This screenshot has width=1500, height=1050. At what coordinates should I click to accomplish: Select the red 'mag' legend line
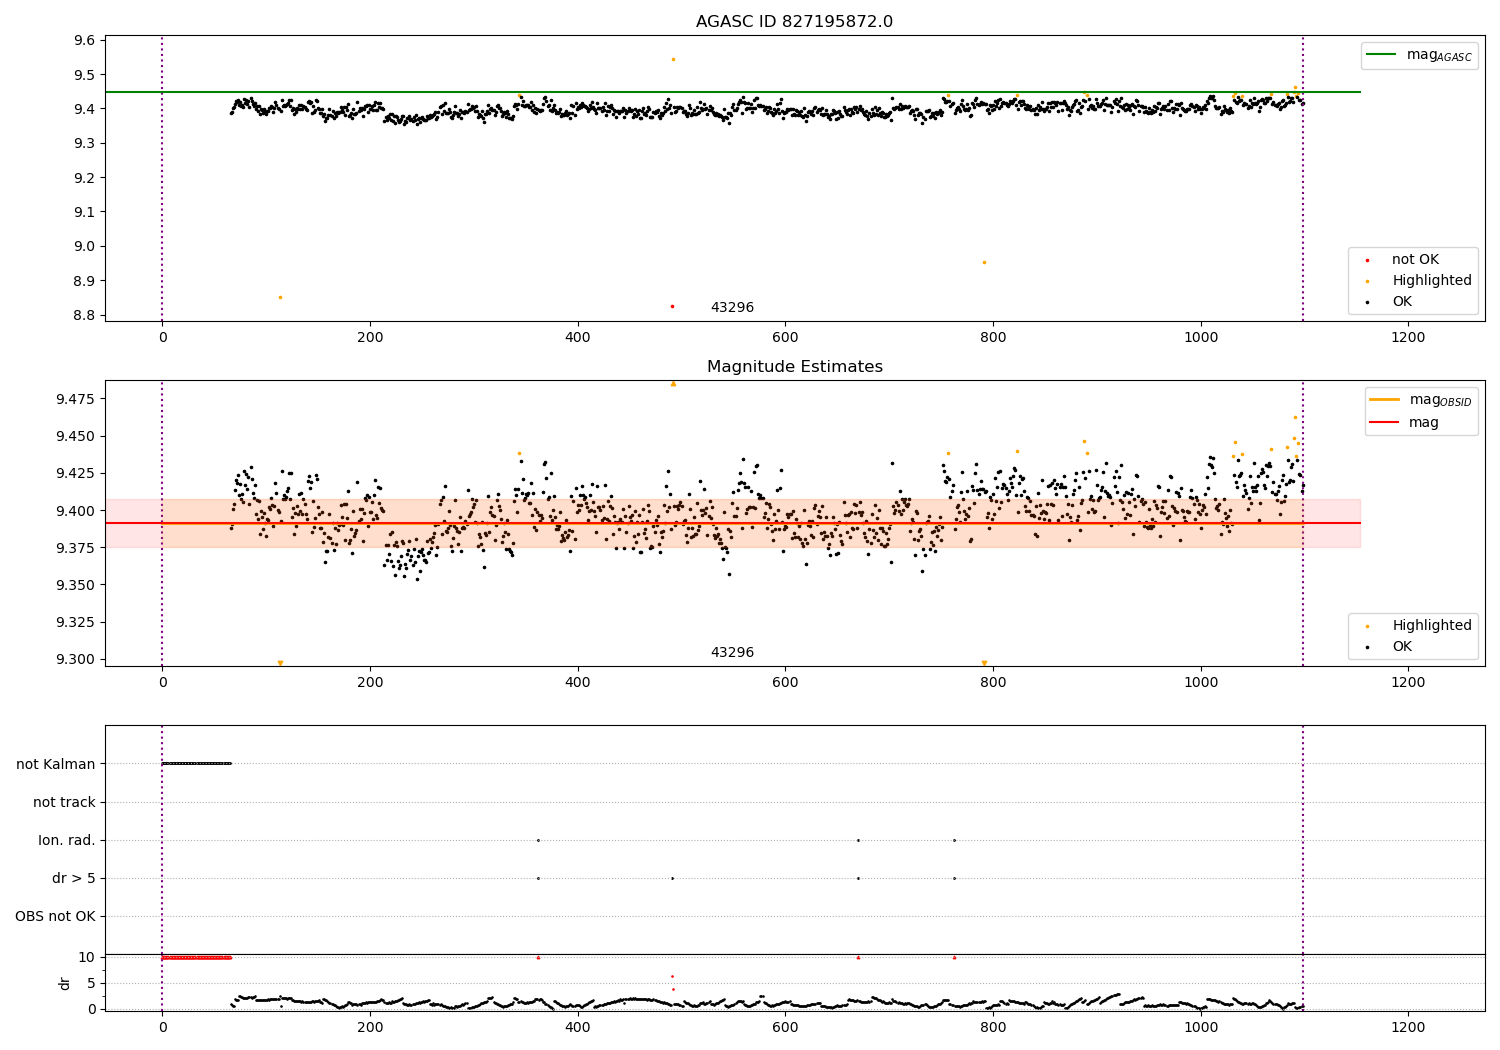1385,423
